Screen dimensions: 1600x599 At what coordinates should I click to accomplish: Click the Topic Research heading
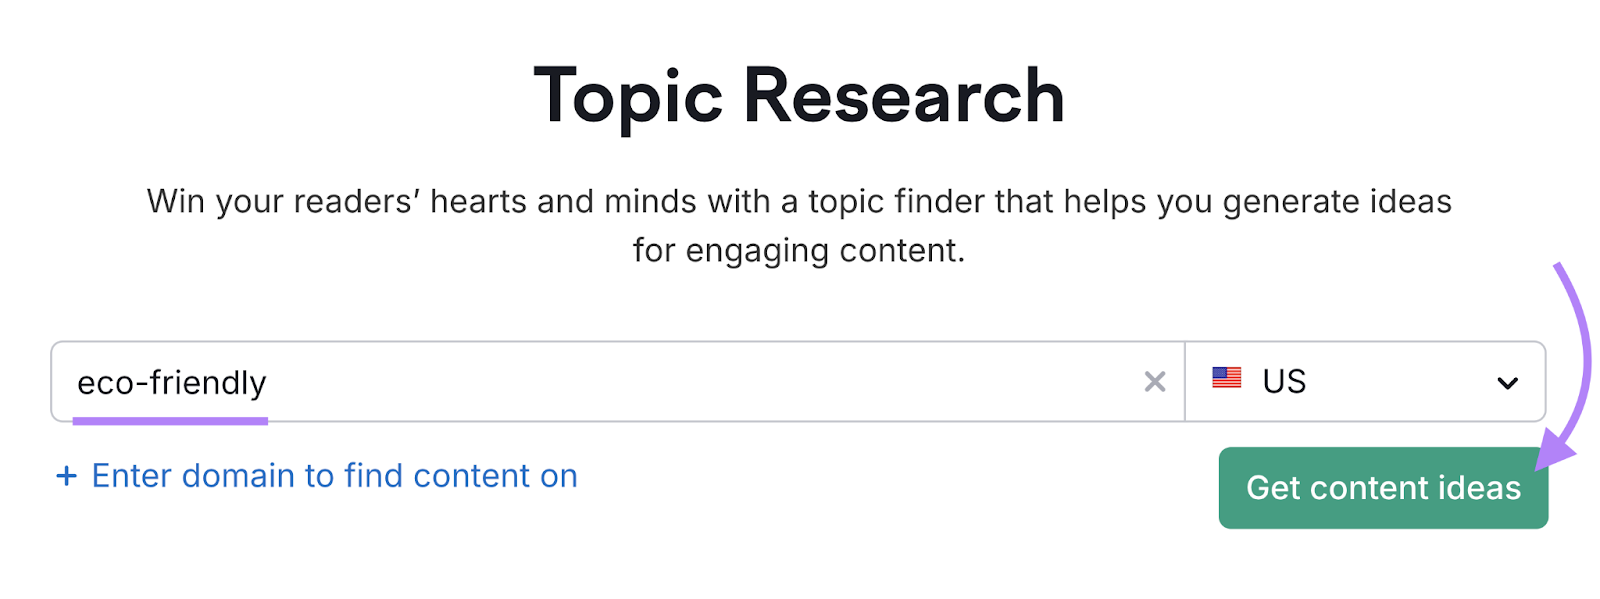point(799,95)
